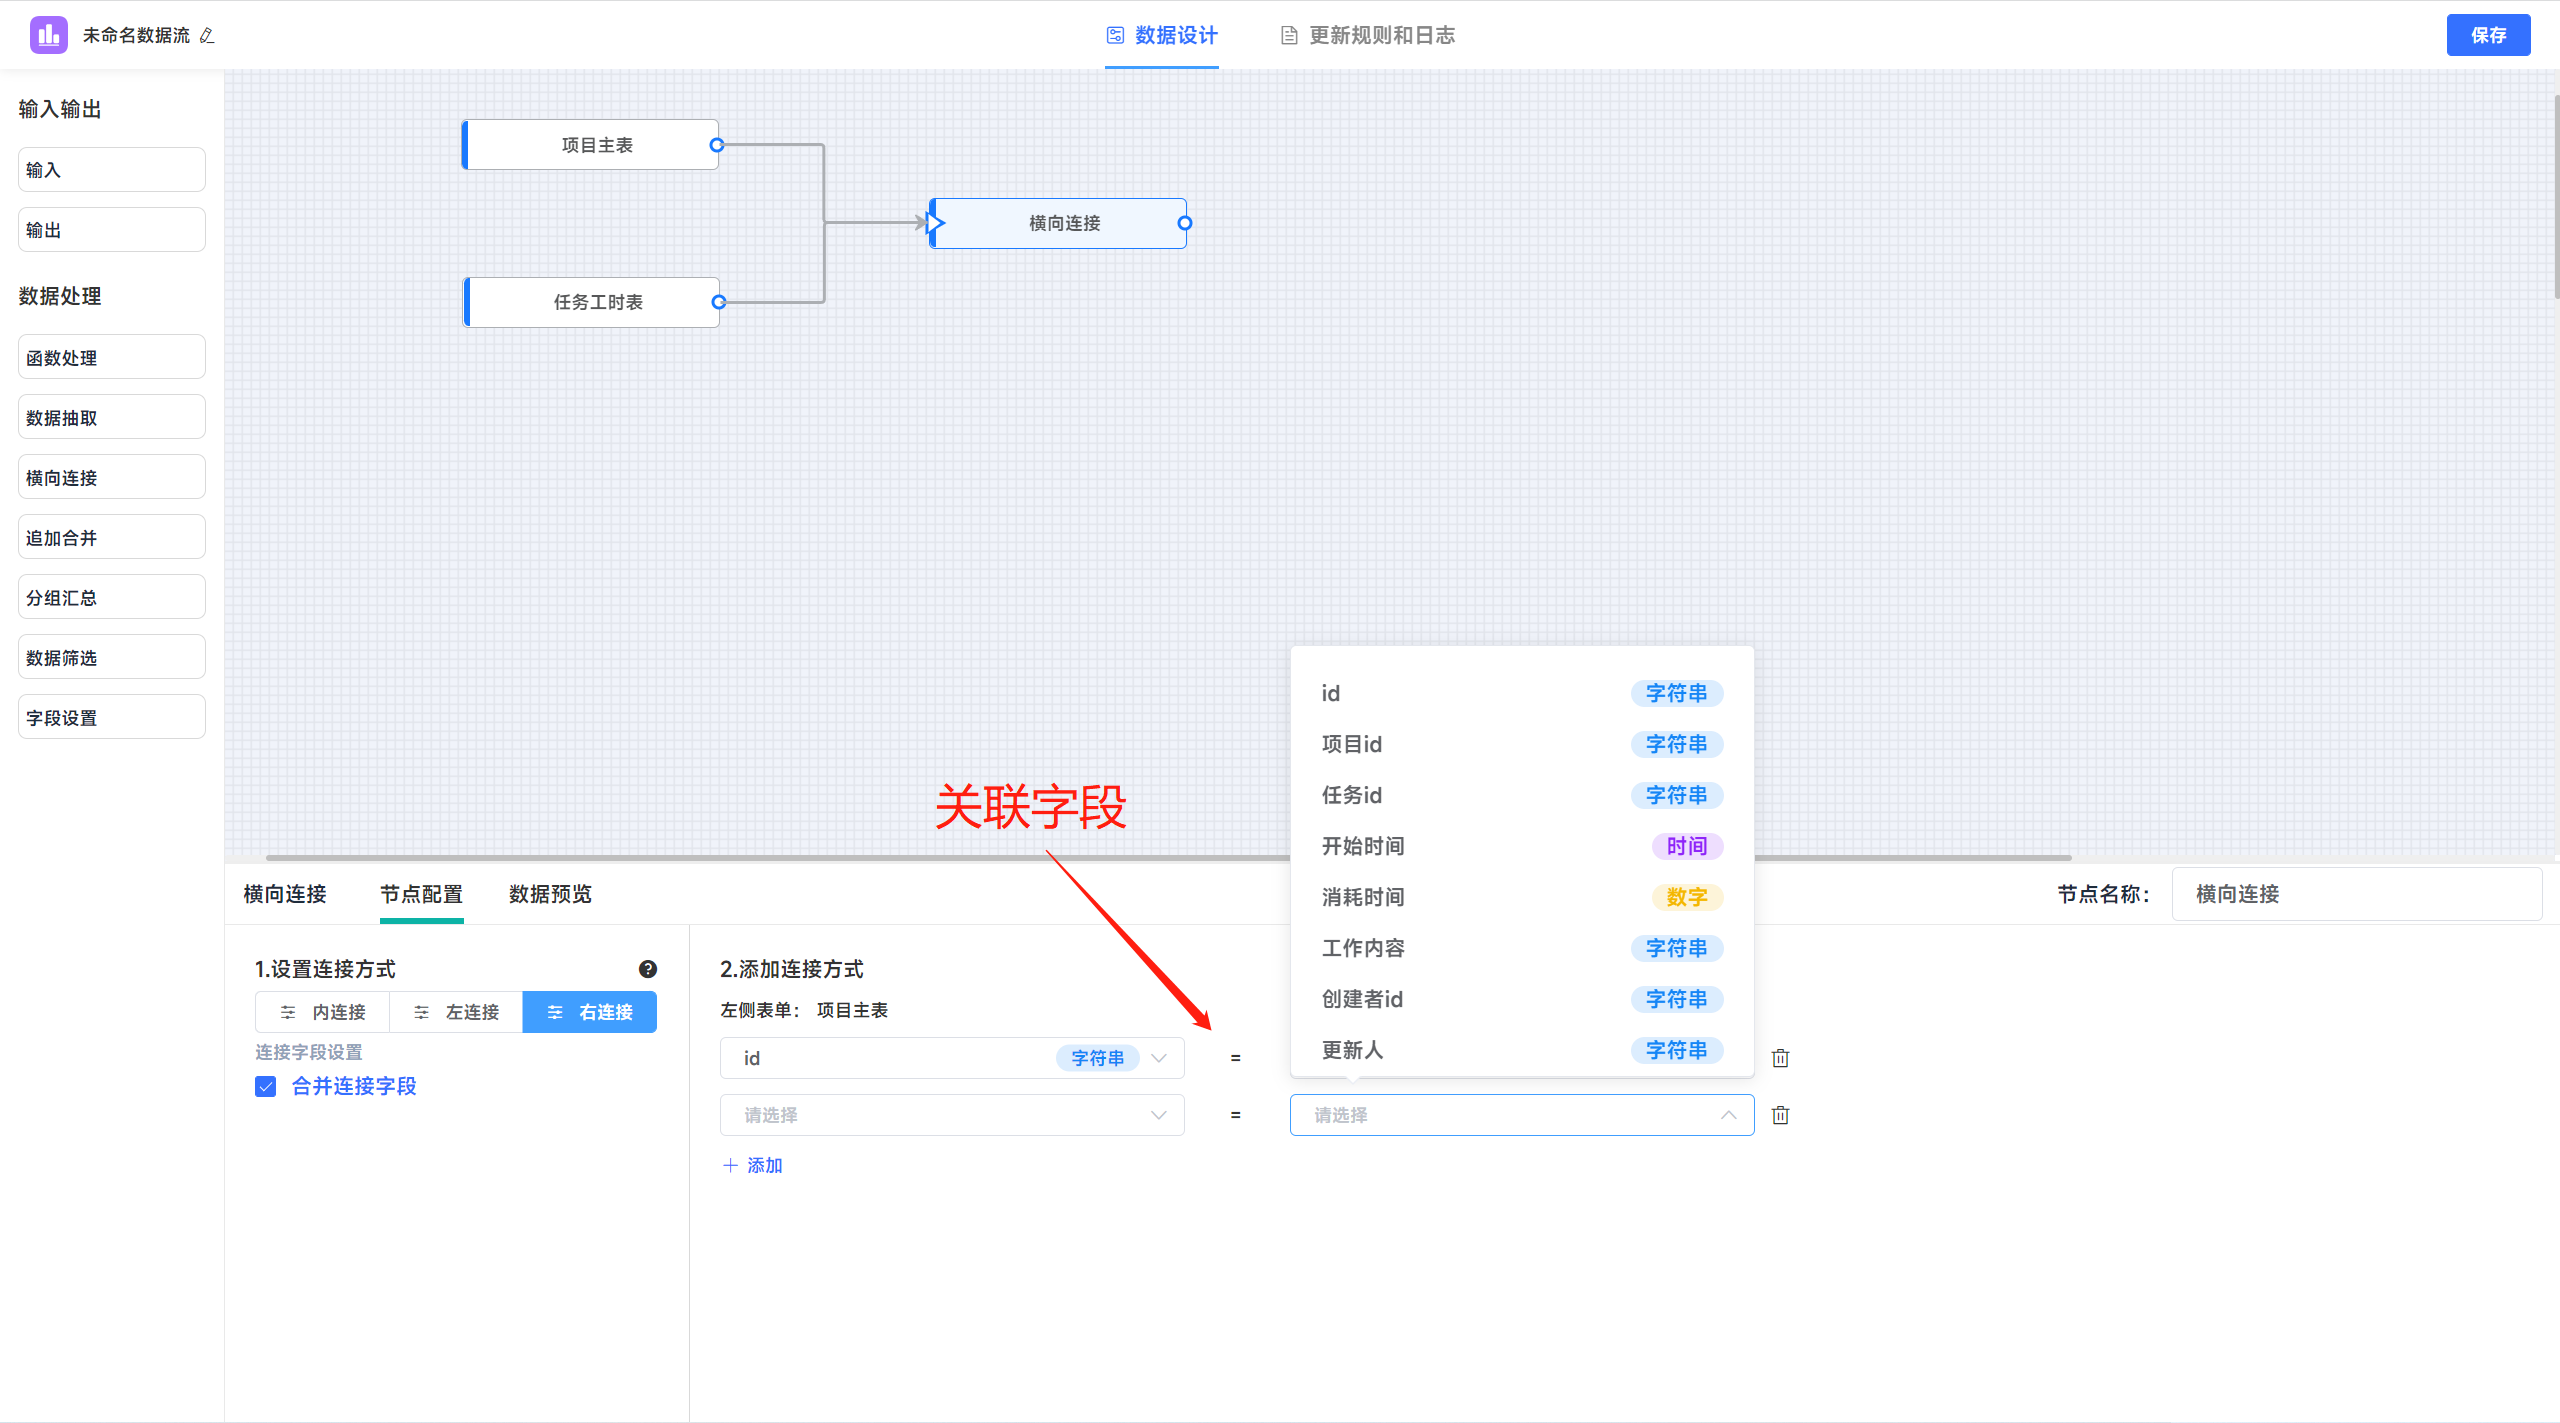2560x1423 pixels.
Task: Click the 未命名数据流 title text
Action: pyautogui.click(x=136, y=35)
